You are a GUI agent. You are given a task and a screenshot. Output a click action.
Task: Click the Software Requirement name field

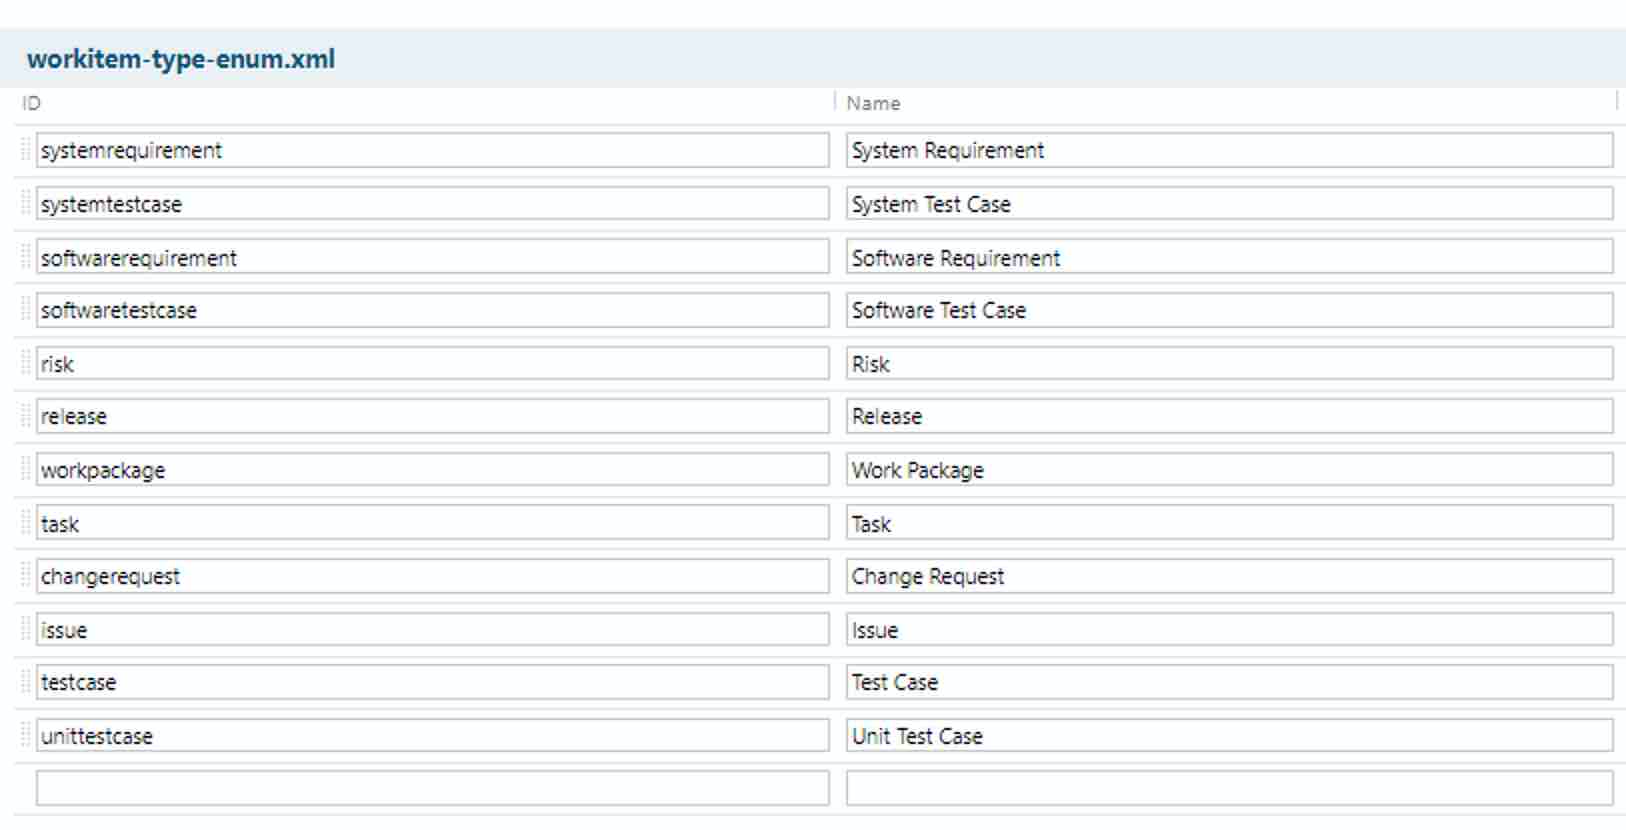point(1229,258)
